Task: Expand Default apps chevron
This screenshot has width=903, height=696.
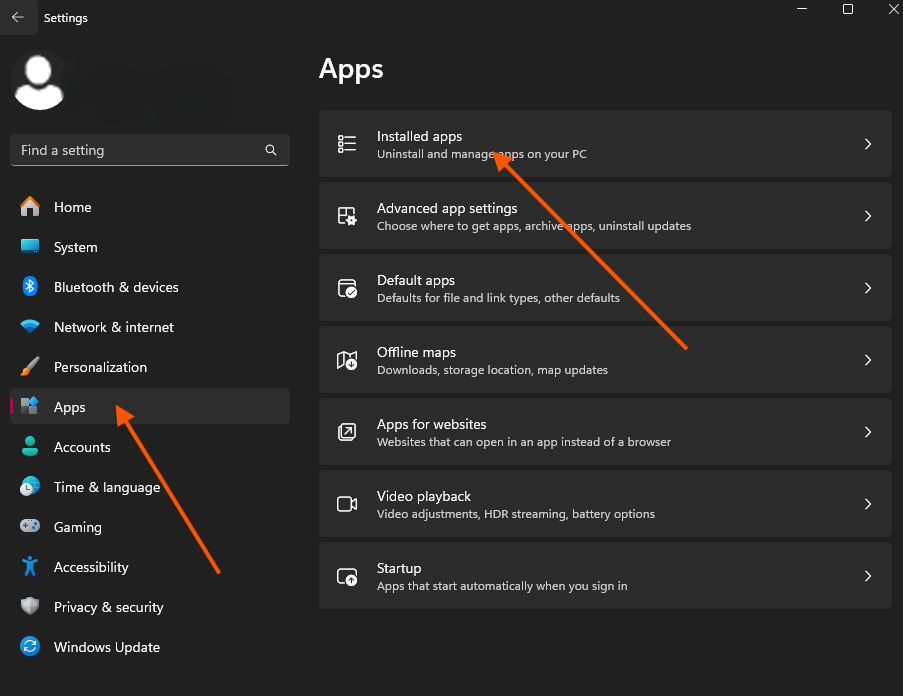Action: tap(868, 288)
